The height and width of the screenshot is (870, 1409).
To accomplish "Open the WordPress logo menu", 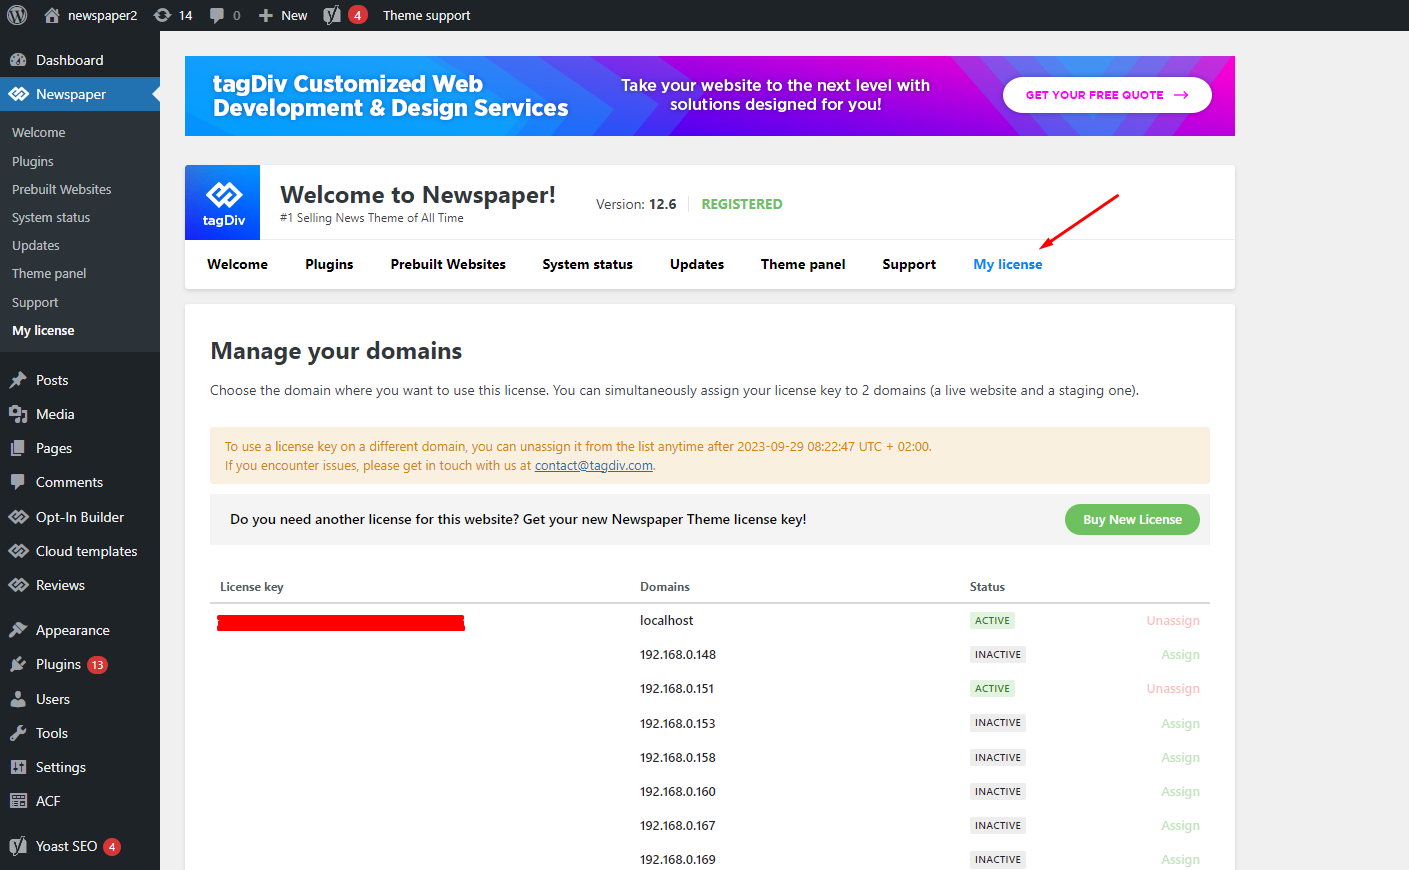I will tap(17, 15).
